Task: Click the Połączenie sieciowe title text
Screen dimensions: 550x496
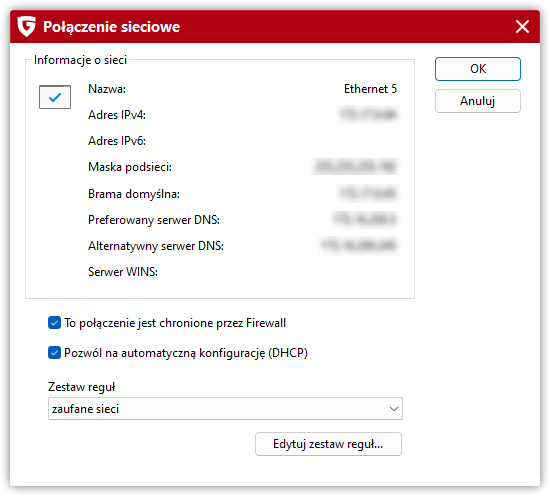Action: [x=111, y=27]
